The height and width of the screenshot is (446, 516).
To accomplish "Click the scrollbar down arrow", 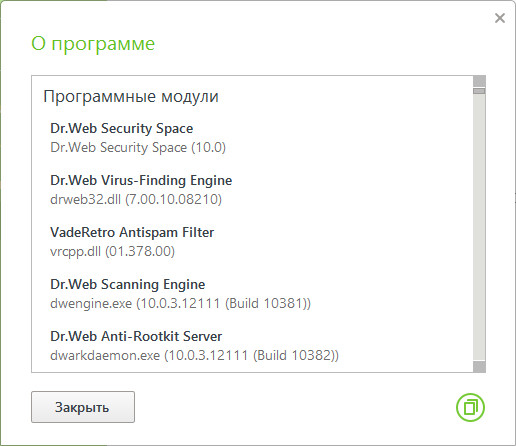I will [479, 367].
